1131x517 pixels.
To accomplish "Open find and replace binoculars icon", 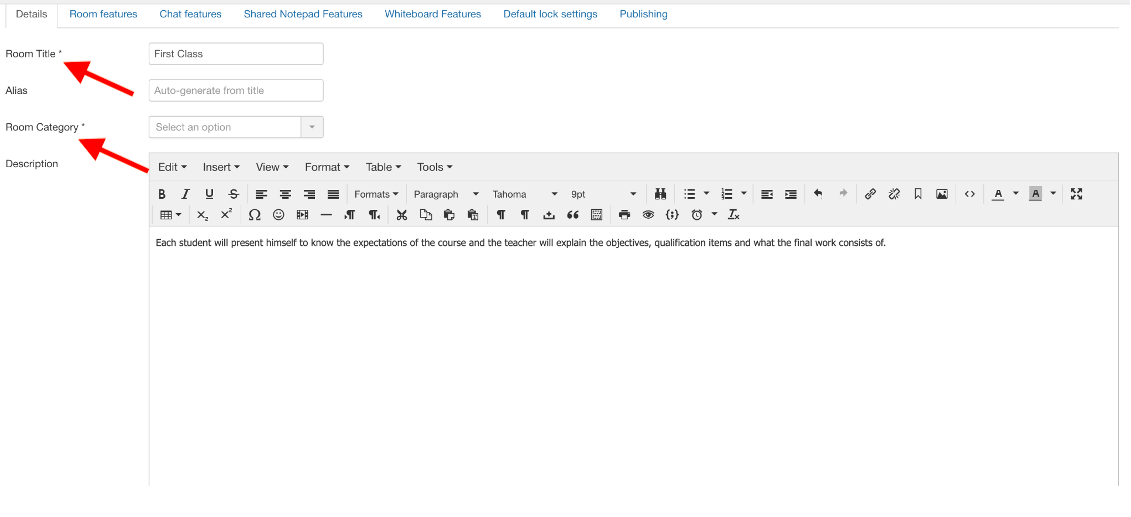I will (x=659, y=194).
